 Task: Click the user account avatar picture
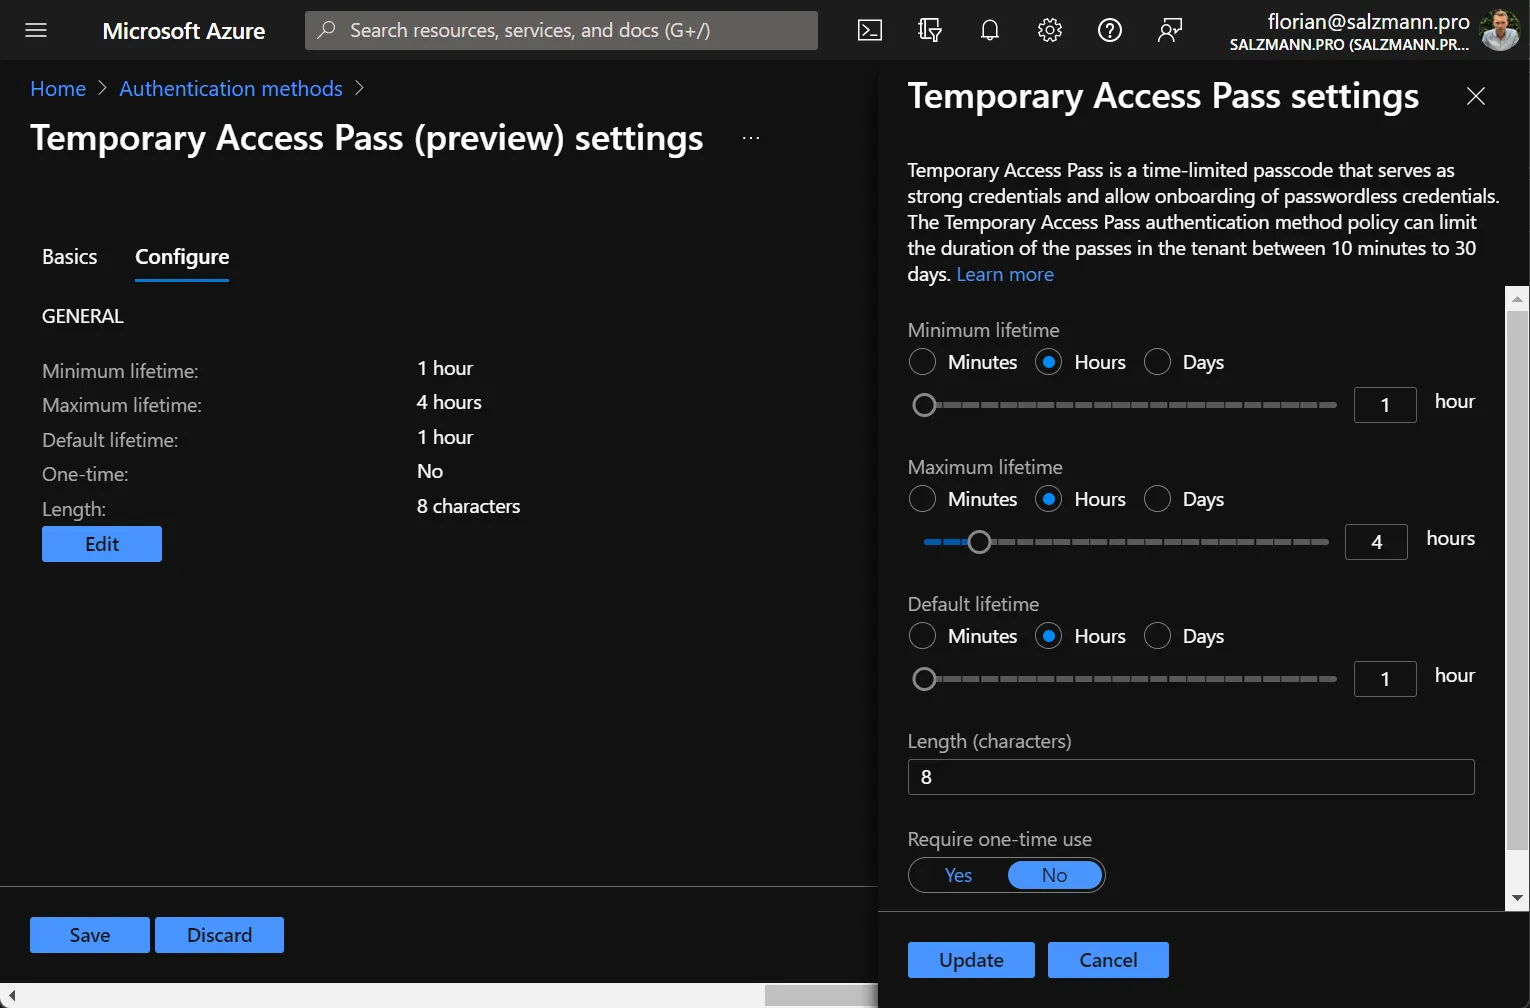tap(1500, 30)
